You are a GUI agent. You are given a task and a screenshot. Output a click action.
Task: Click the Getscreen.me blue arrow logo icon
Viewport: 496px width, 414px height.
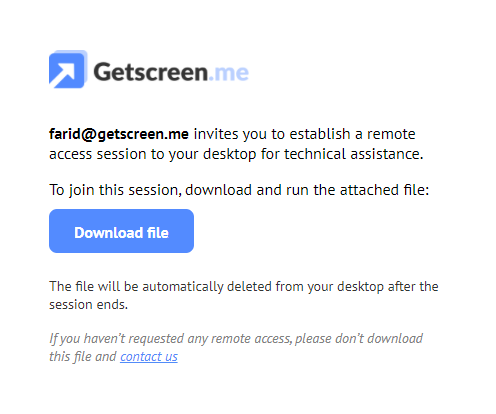tap(68, 69)
